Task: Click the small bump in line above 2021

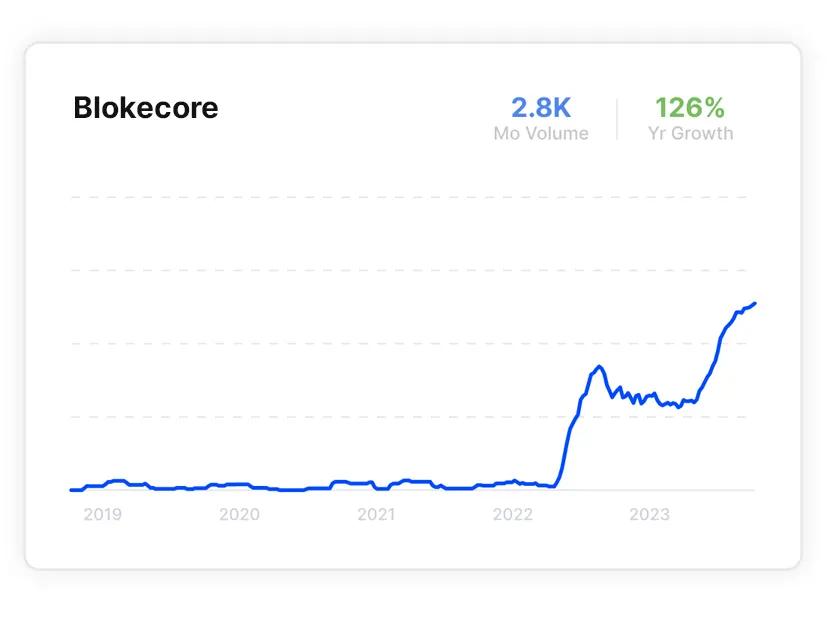Action: point(406,481)
